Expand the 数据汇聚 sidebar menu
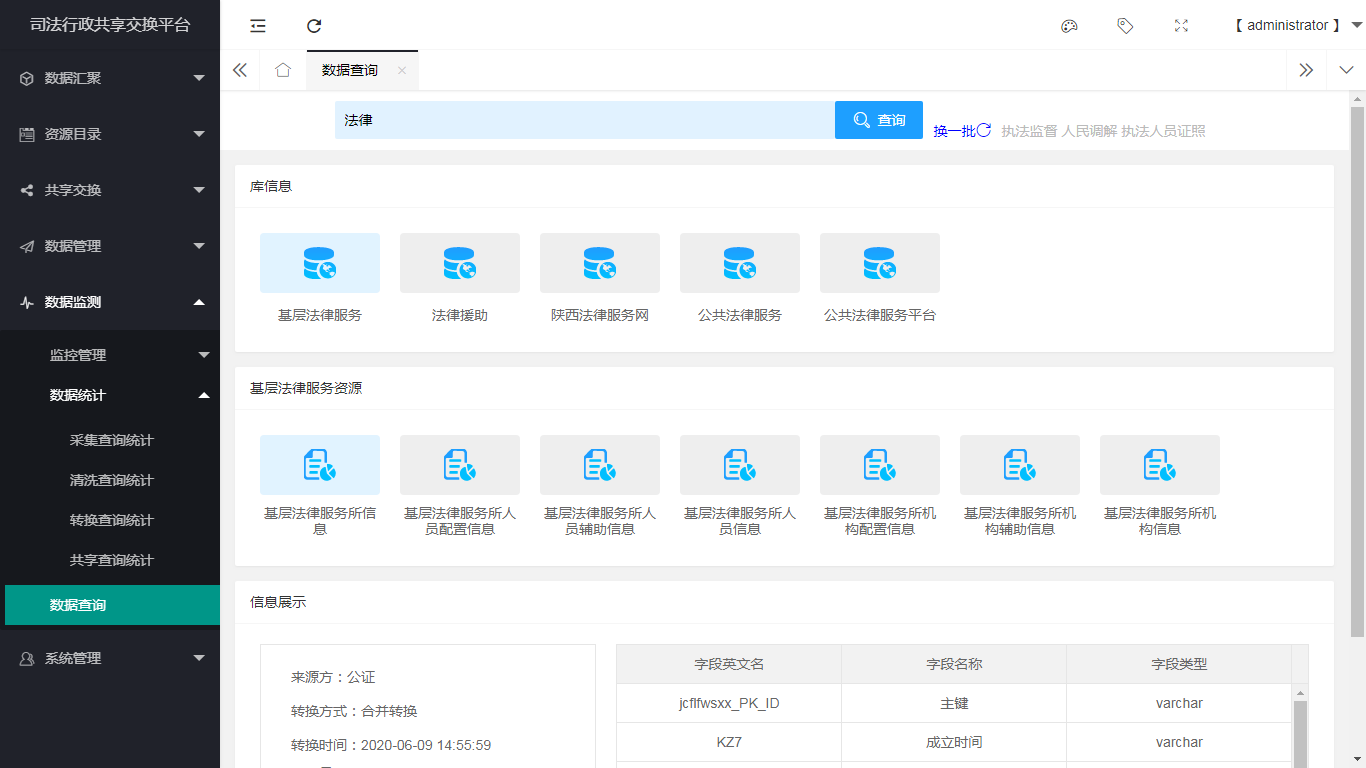Screen dimensions: 1366x768 pyautogui.click(x=110, y=78)
